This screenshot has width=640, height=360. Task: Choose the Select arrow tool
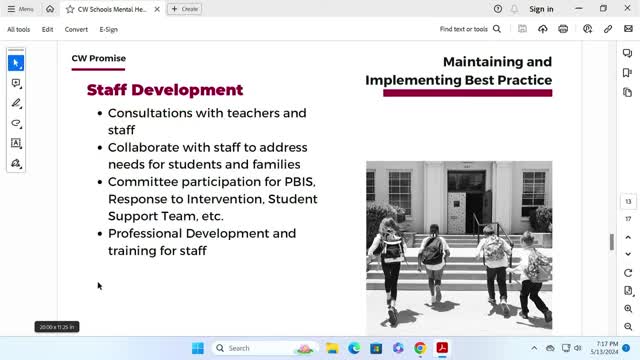[16, 63]
